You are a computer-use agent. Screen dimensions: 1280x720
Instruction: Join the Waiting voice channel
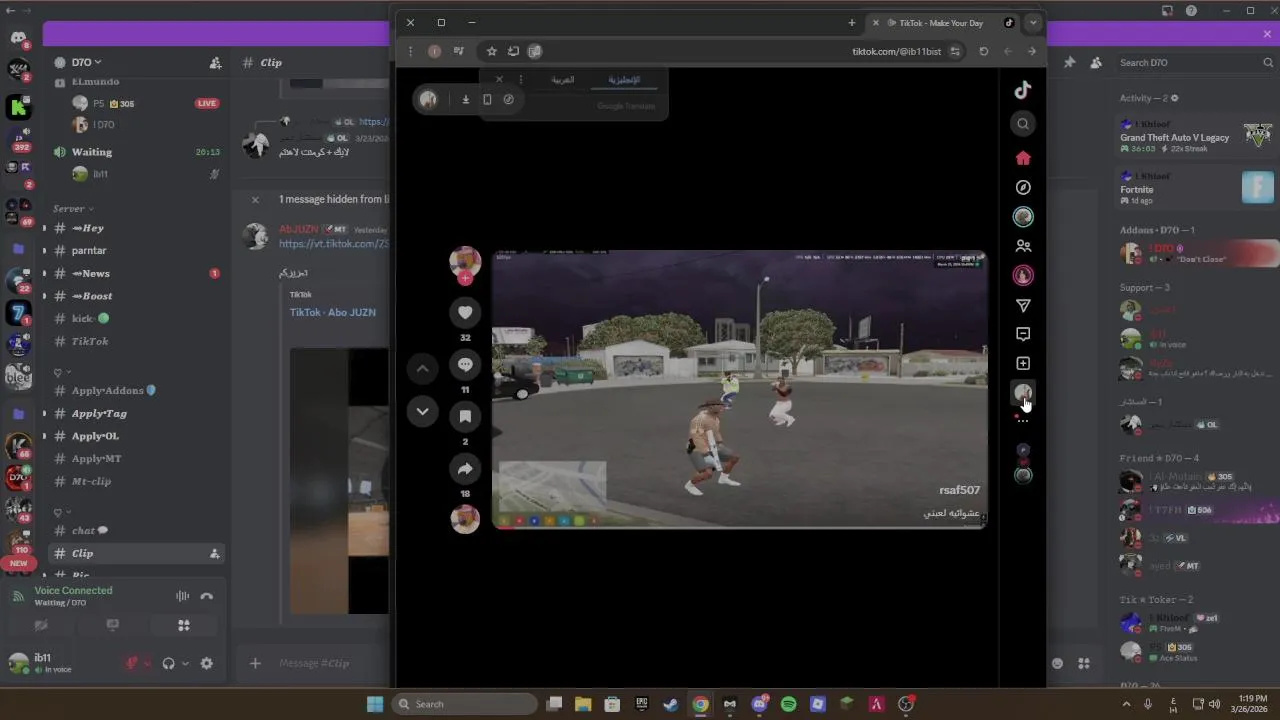pos(137,152)
